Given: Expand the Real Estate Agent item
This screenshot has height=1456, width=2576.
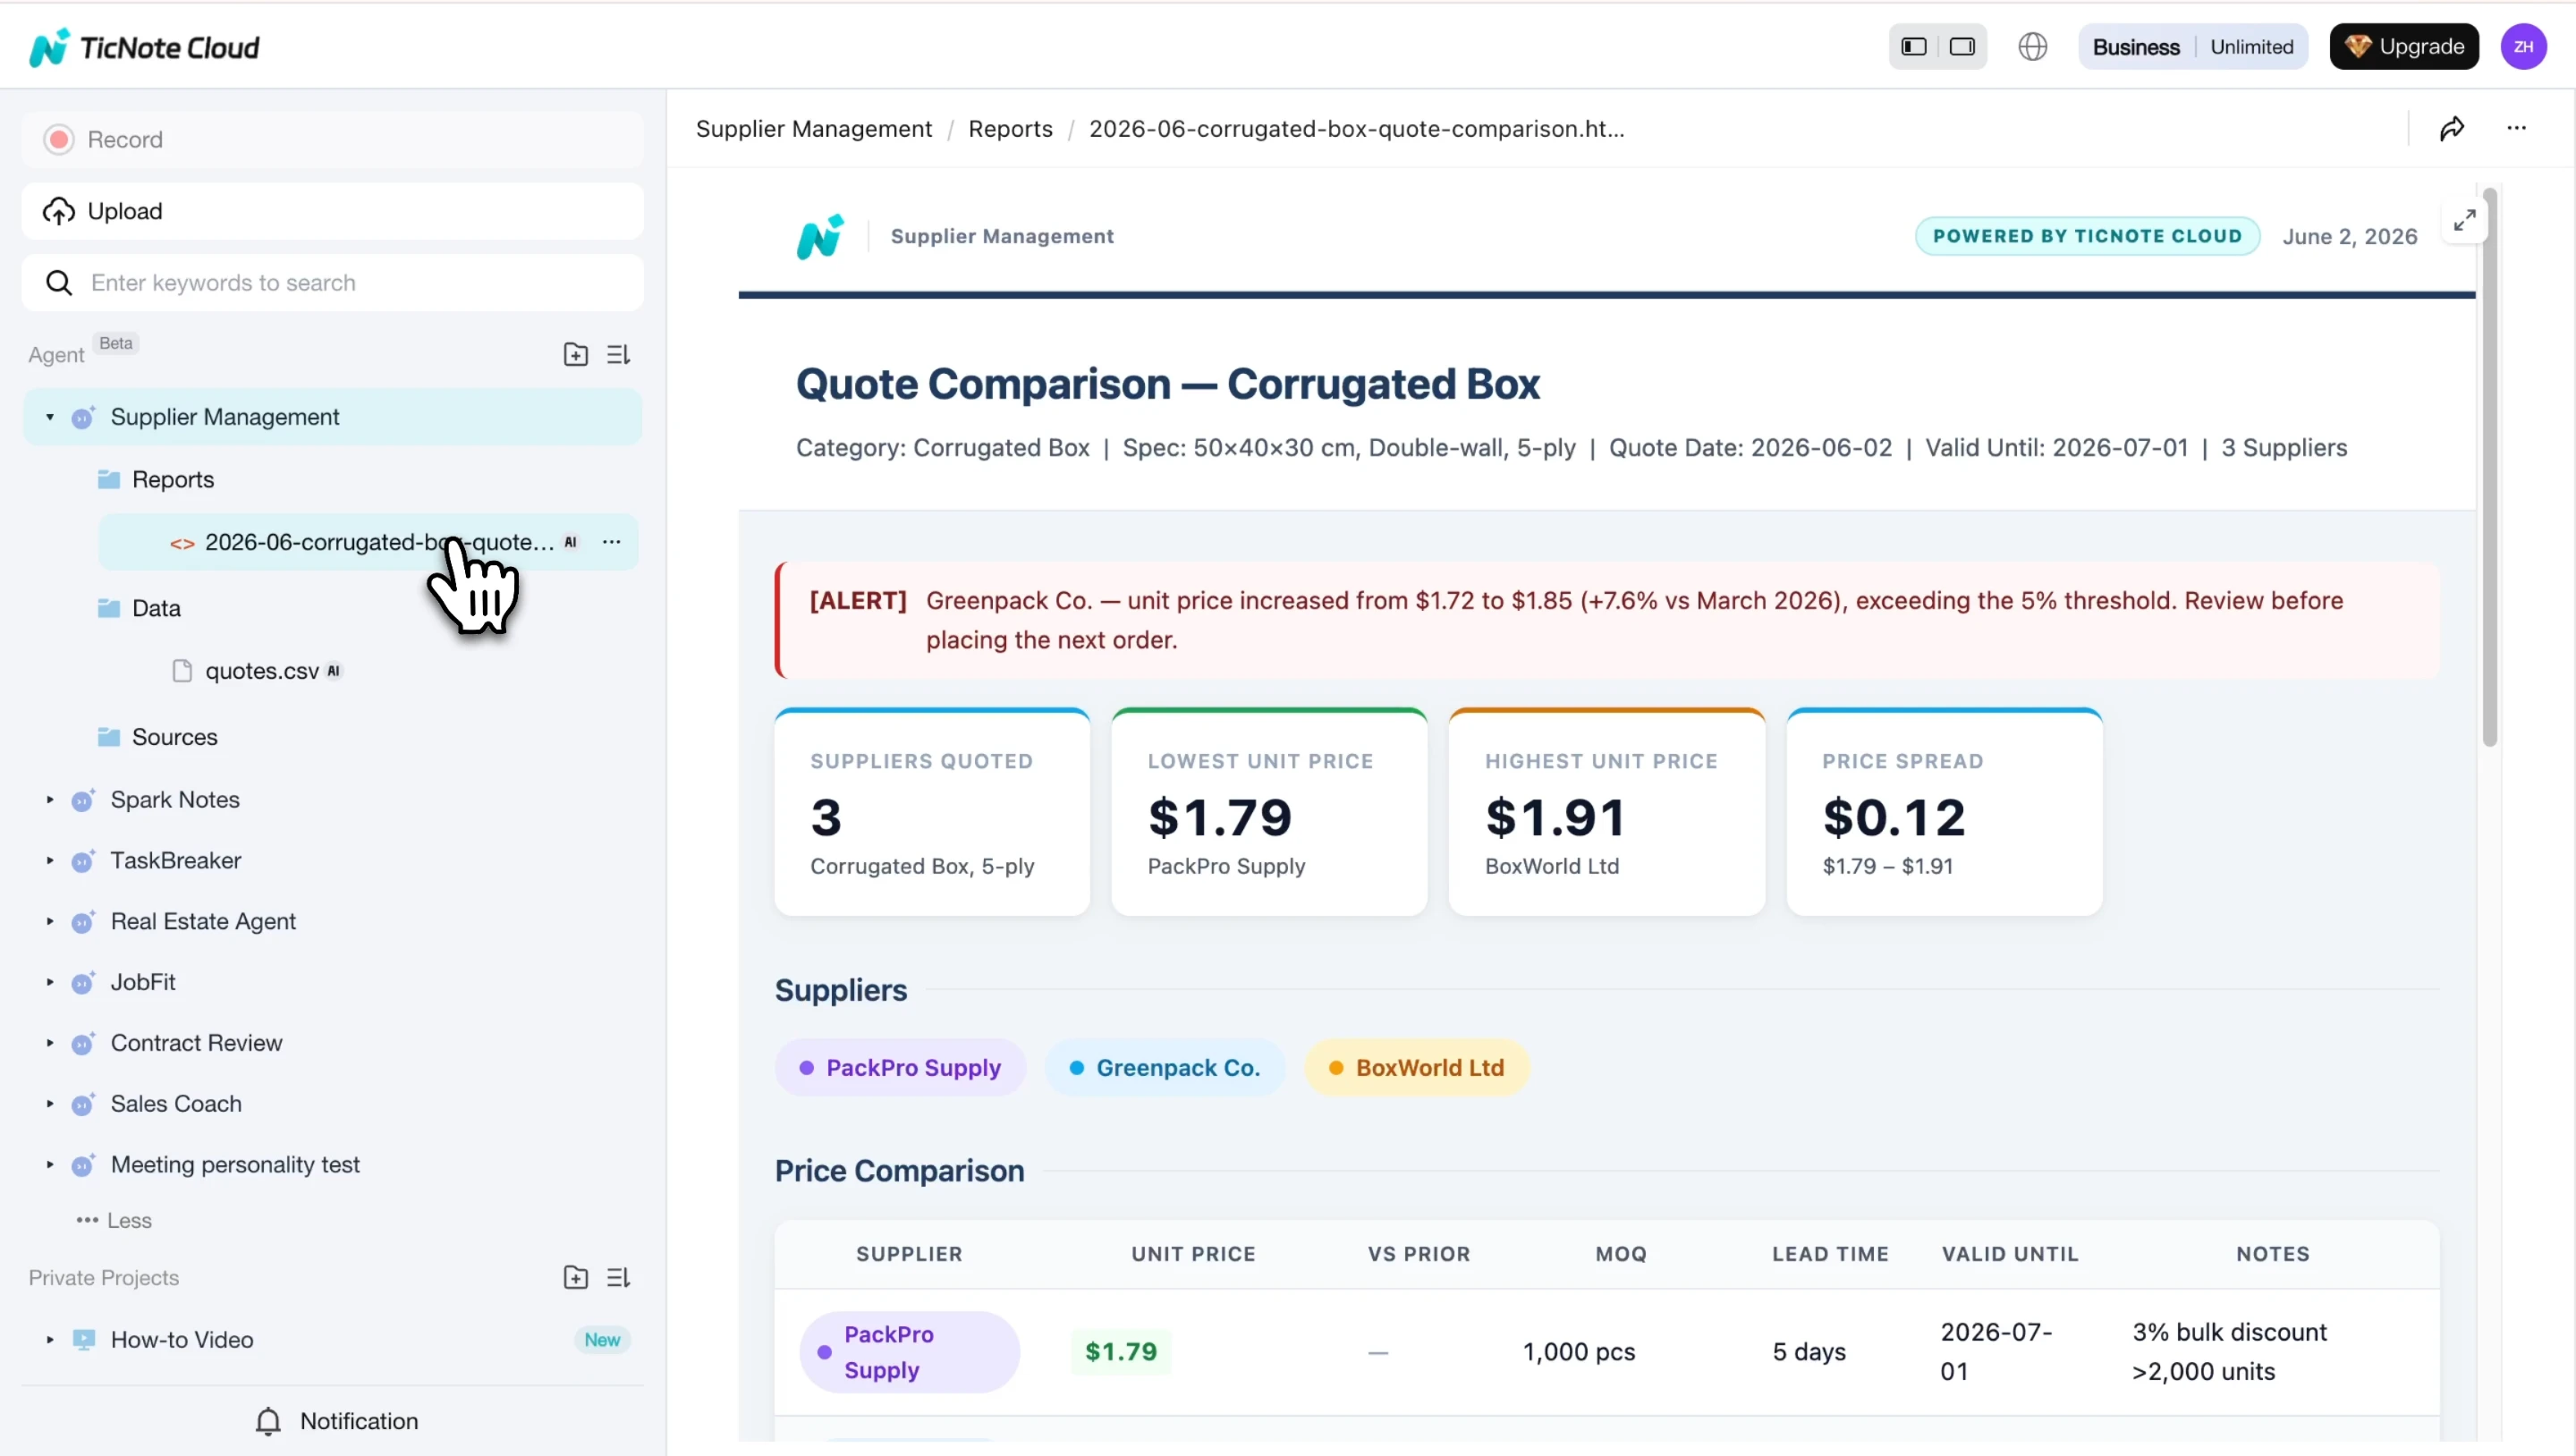Looking at the screenshot, I should tap(49, 922).
